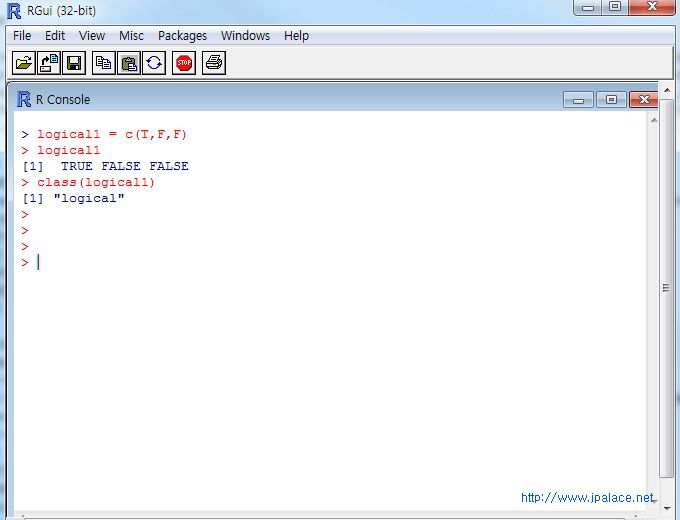Click the line 'logical1 = c(T,F,F)'

(112, 134)
